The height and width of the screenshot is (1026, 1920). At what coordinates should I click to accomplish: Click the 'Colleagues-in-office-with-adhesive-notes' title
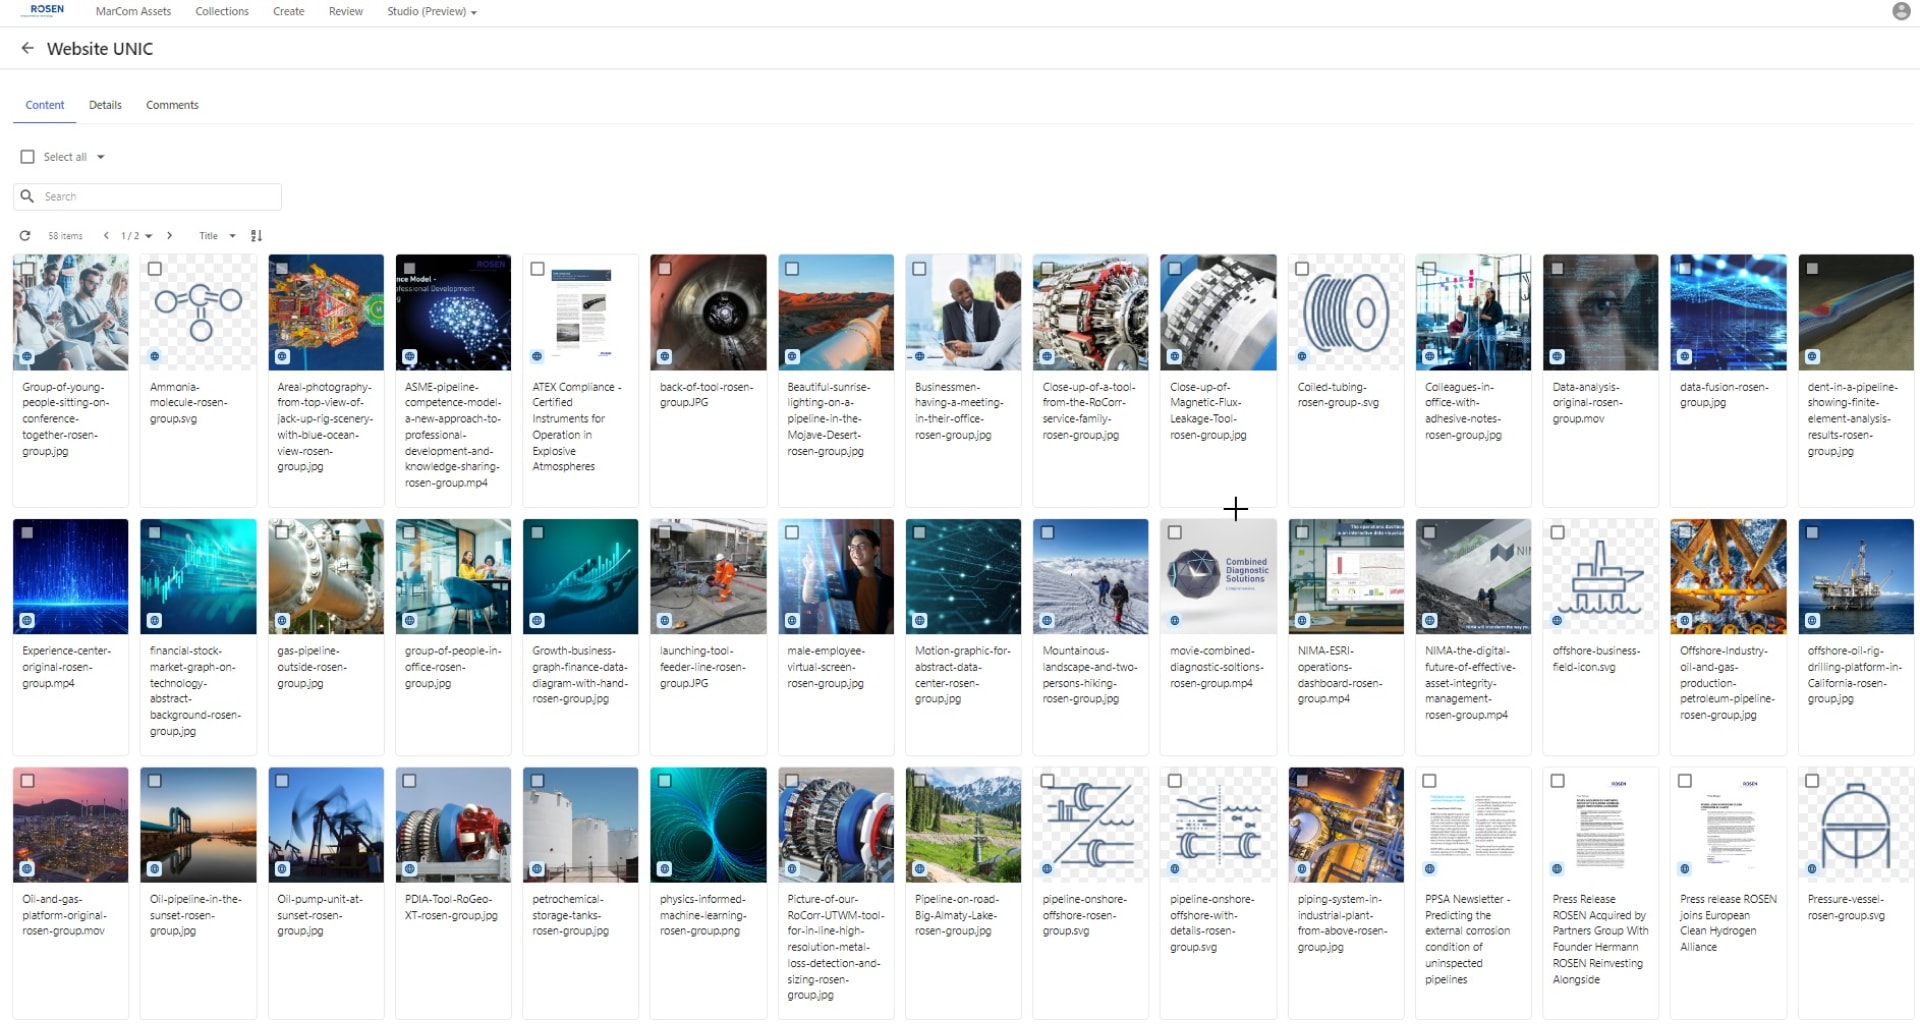[1463, 411]
